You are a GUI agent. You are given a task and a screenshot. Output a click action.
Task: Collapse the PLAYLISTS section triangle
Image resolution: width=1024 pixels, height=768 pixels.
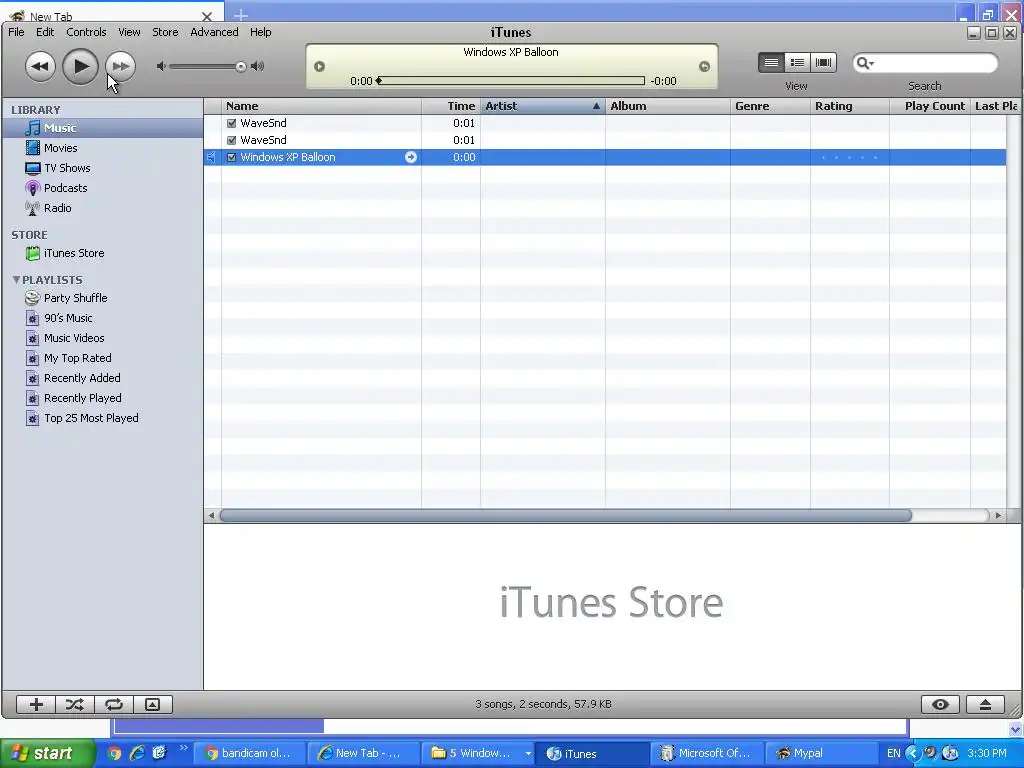point(16,280)
